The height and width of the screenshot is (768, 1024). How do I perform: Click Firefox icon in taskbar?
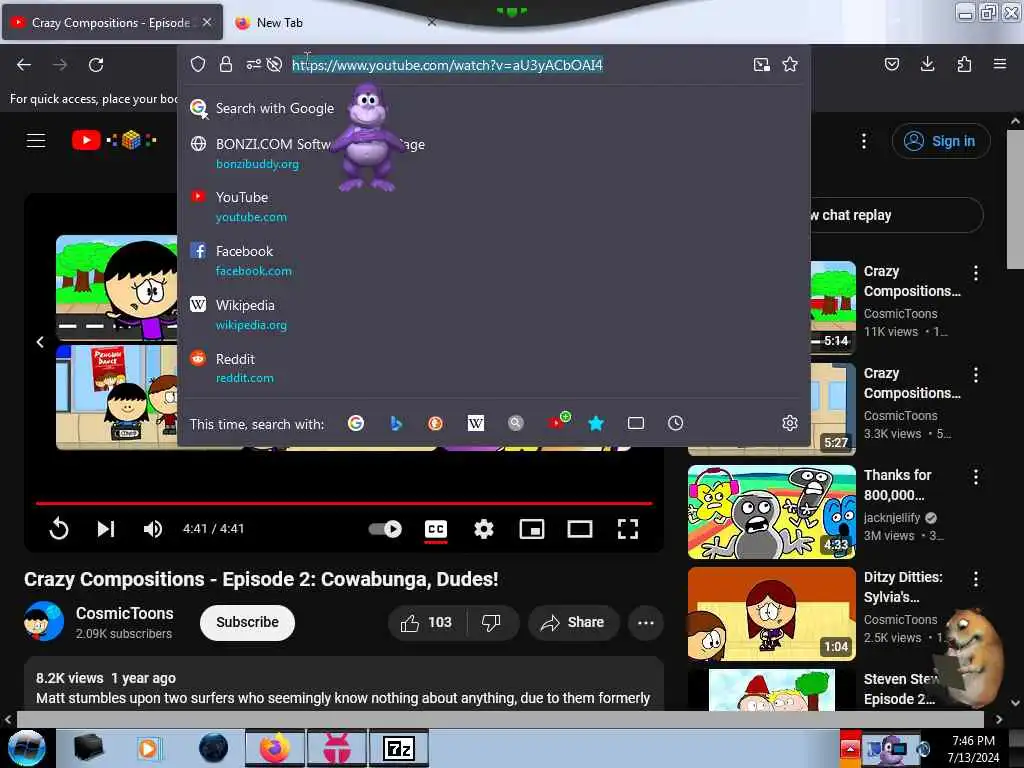pyautogui.click(x=274, y=748)
